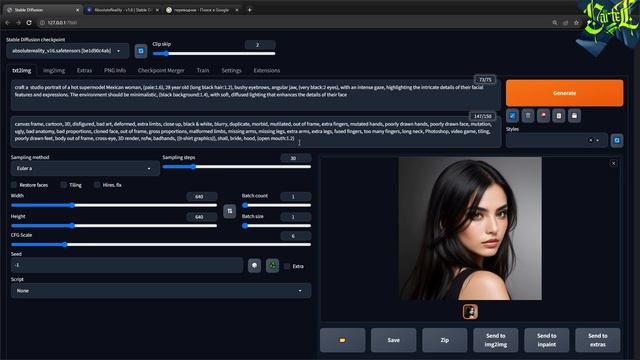Enable Hires. fix checkbox
640x360 pixels.
pyautogui.click(x=97, y=185)
